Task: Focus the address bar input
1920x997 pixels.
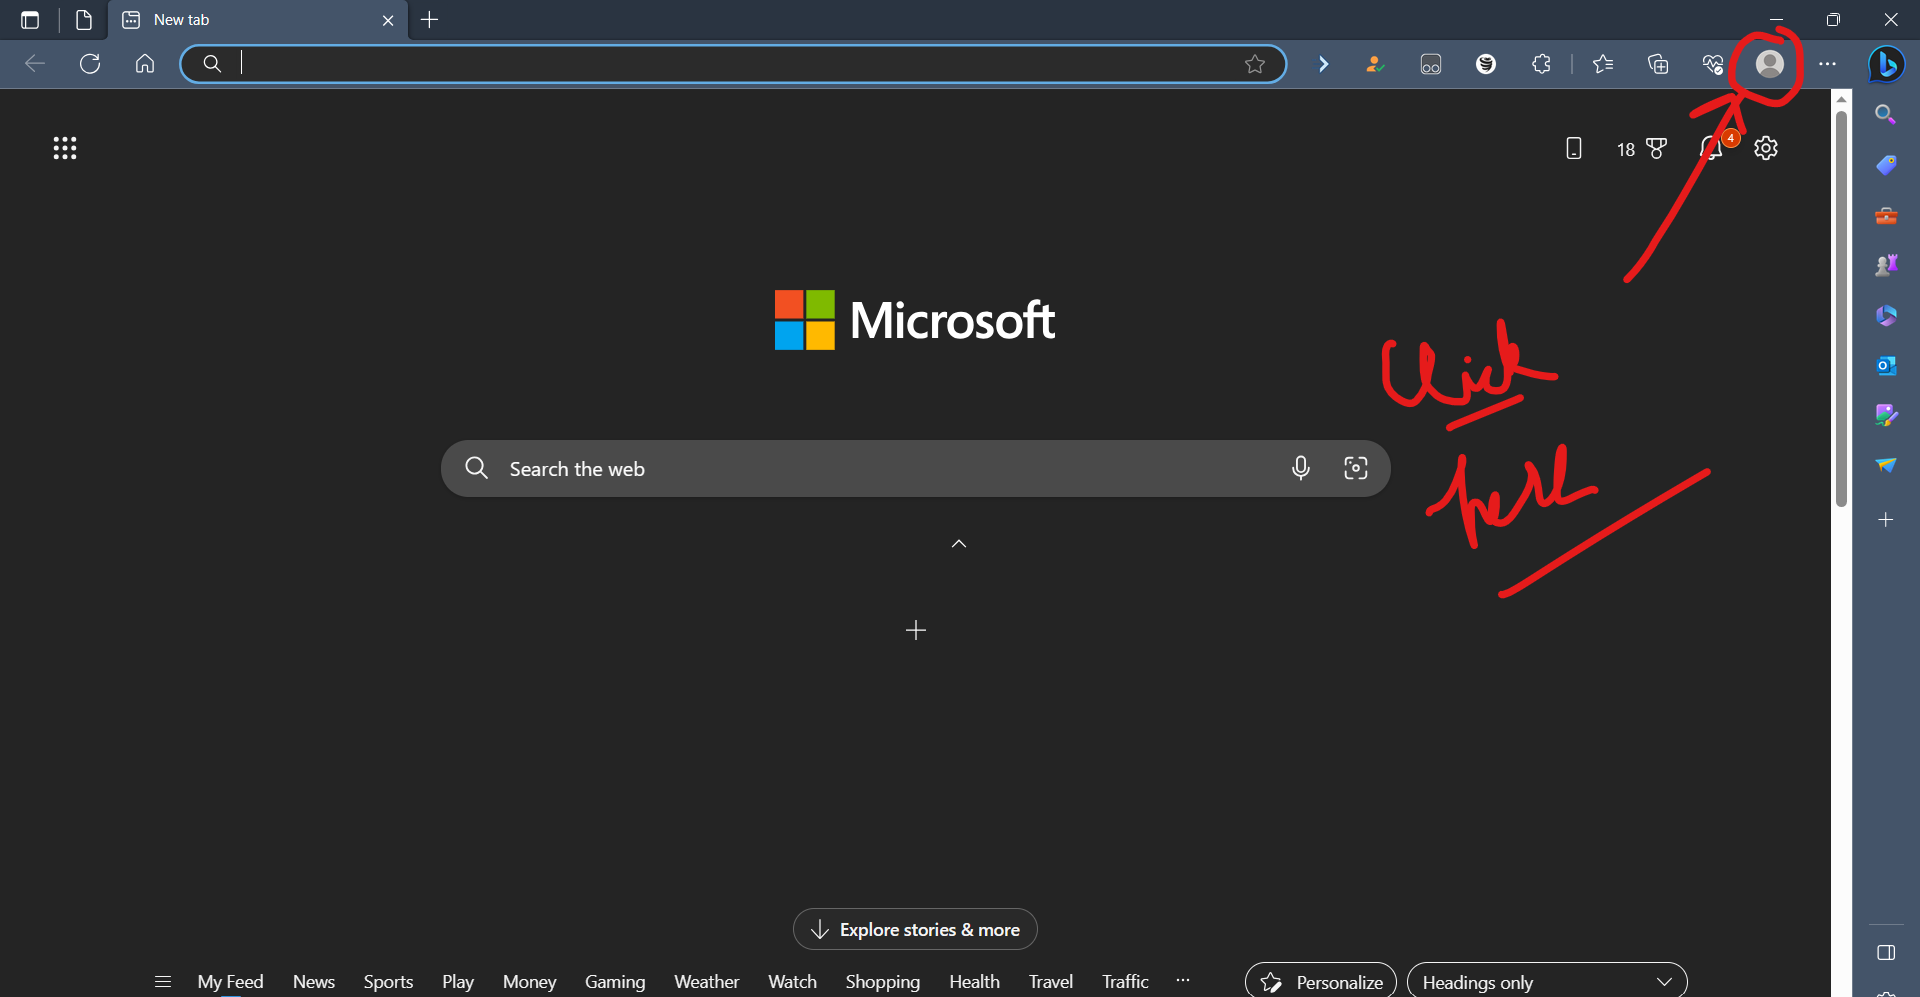Action: point(733,64)
